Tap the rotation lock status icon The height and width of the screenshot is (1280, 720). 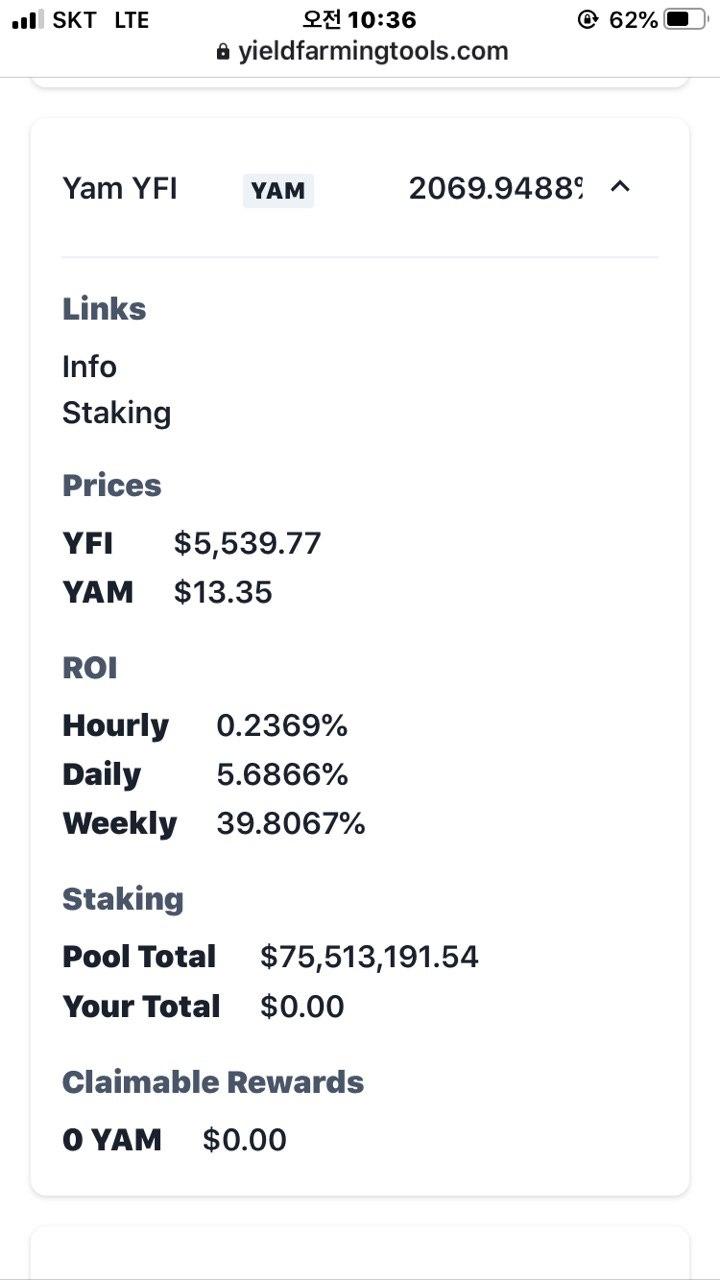tap(588, 20)
